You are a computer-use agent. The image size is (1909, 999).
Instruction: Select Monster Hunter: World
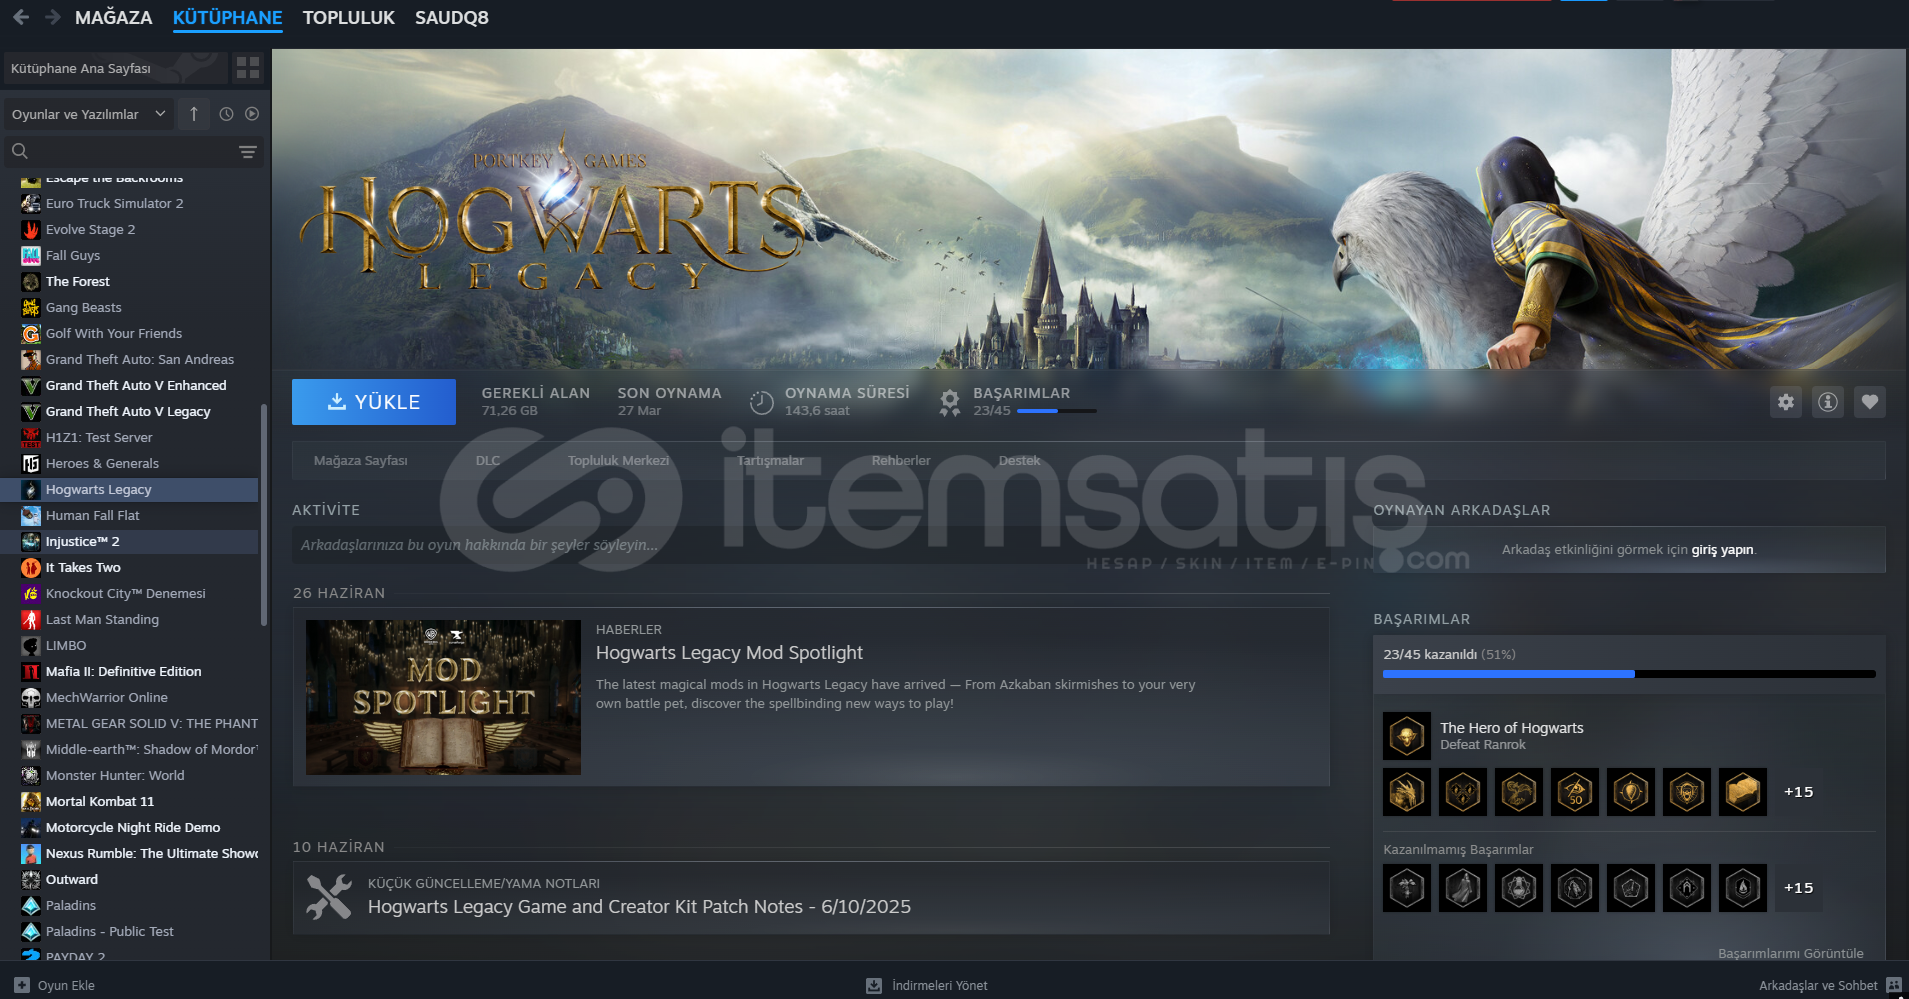(115, 775)
